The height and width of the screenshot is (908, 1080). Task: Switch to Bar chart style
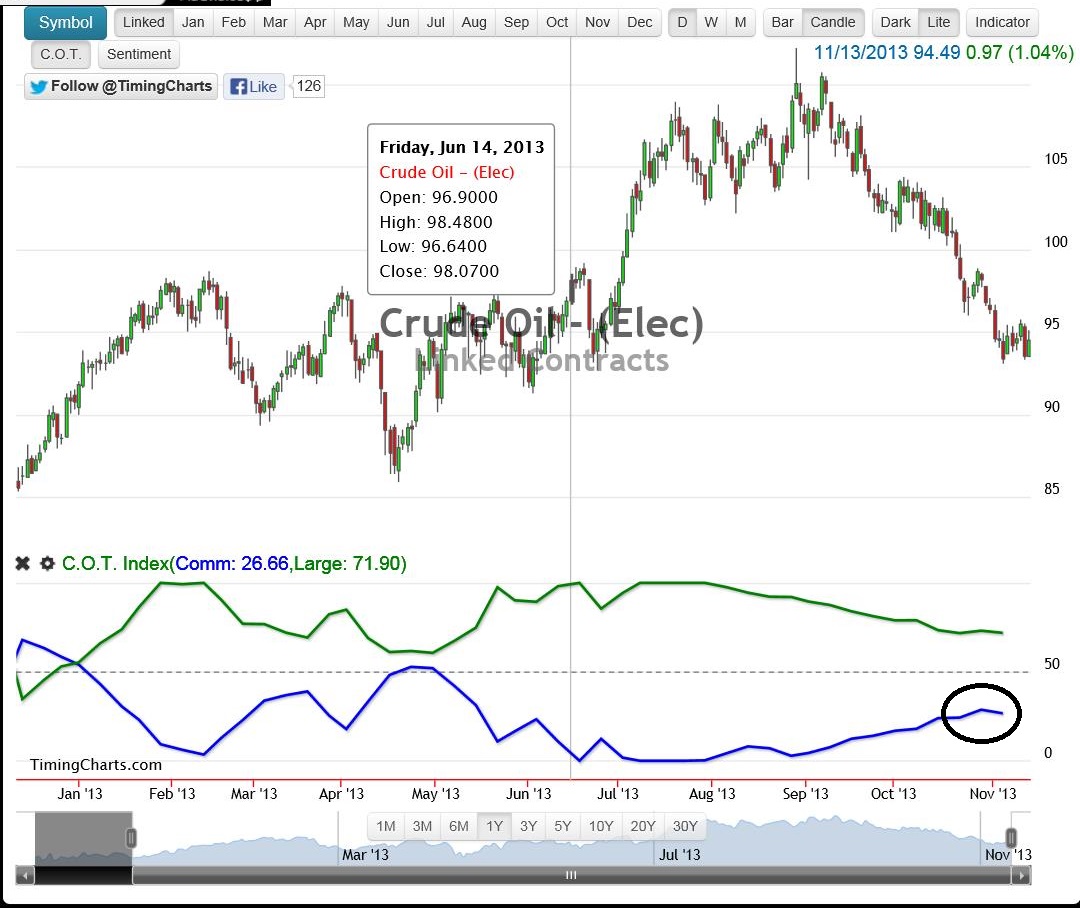(x=783, y=22)
